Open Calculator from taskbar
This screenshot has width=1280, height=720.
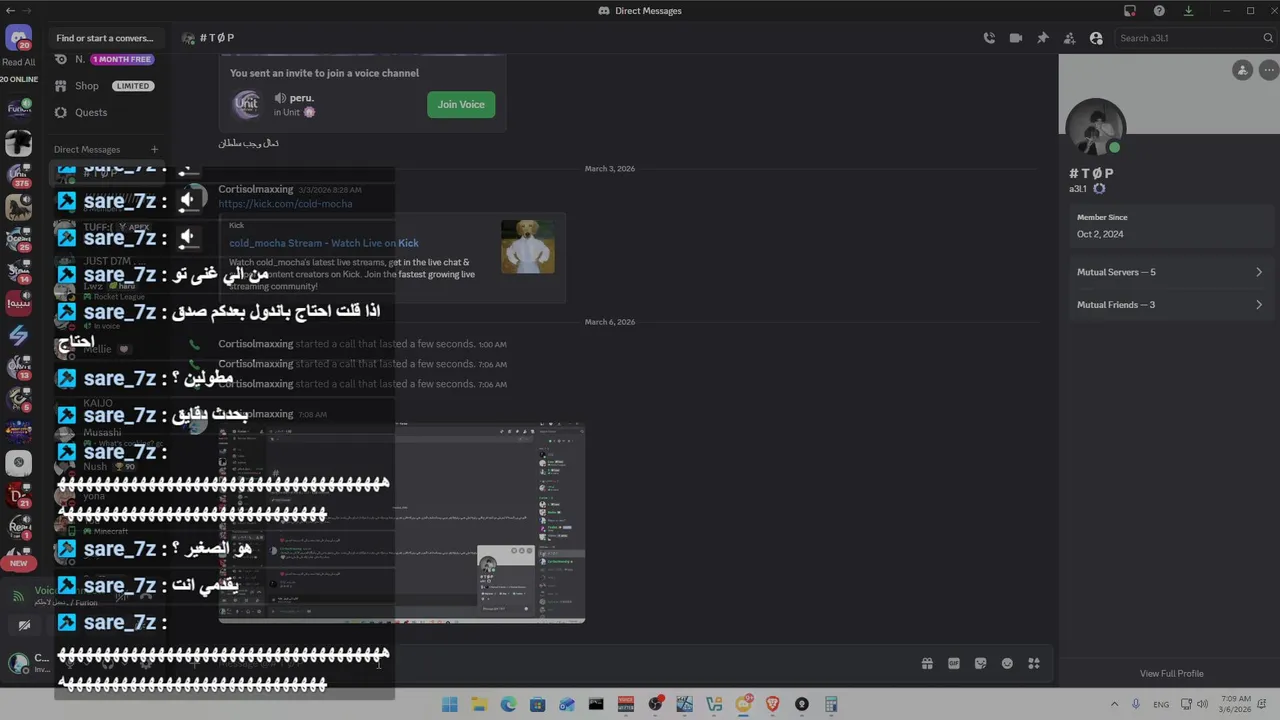(x=831, y=704)
